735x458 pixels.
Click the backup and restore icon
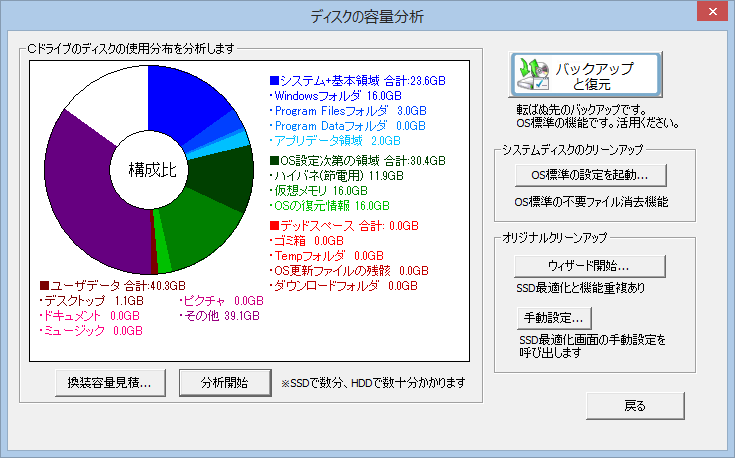(x=532, y=76)
